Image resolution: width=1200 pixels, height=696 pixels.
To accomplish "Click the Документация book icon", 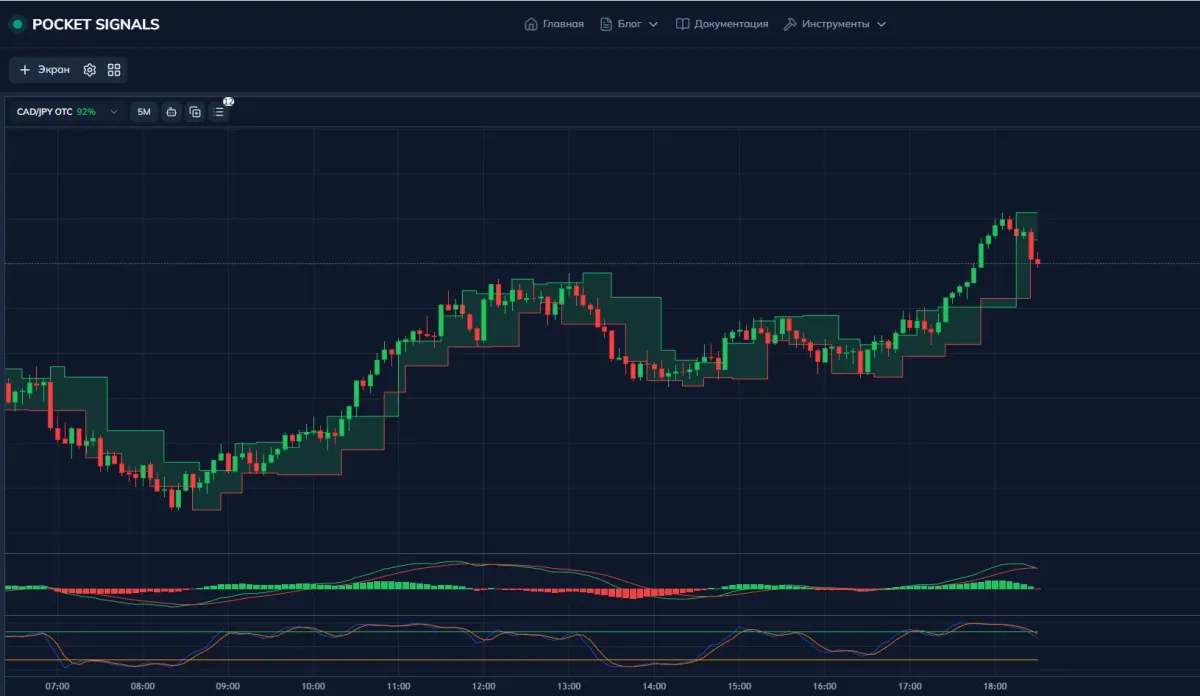I will click(683, 23).
